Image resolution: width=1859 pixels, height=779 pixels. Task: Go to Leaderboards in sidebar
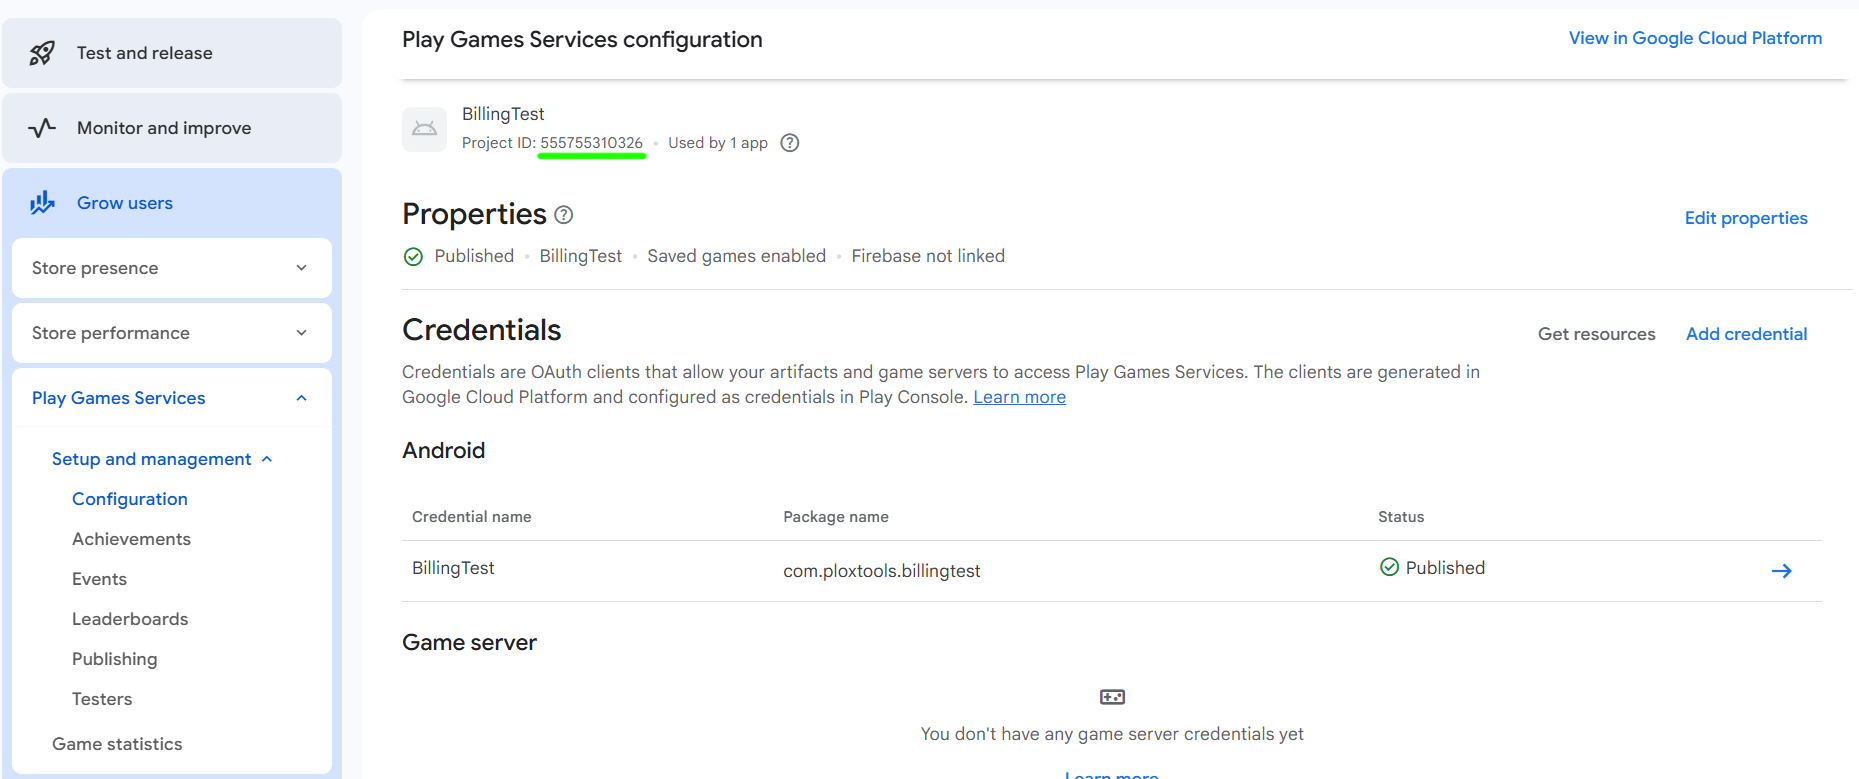130,619
